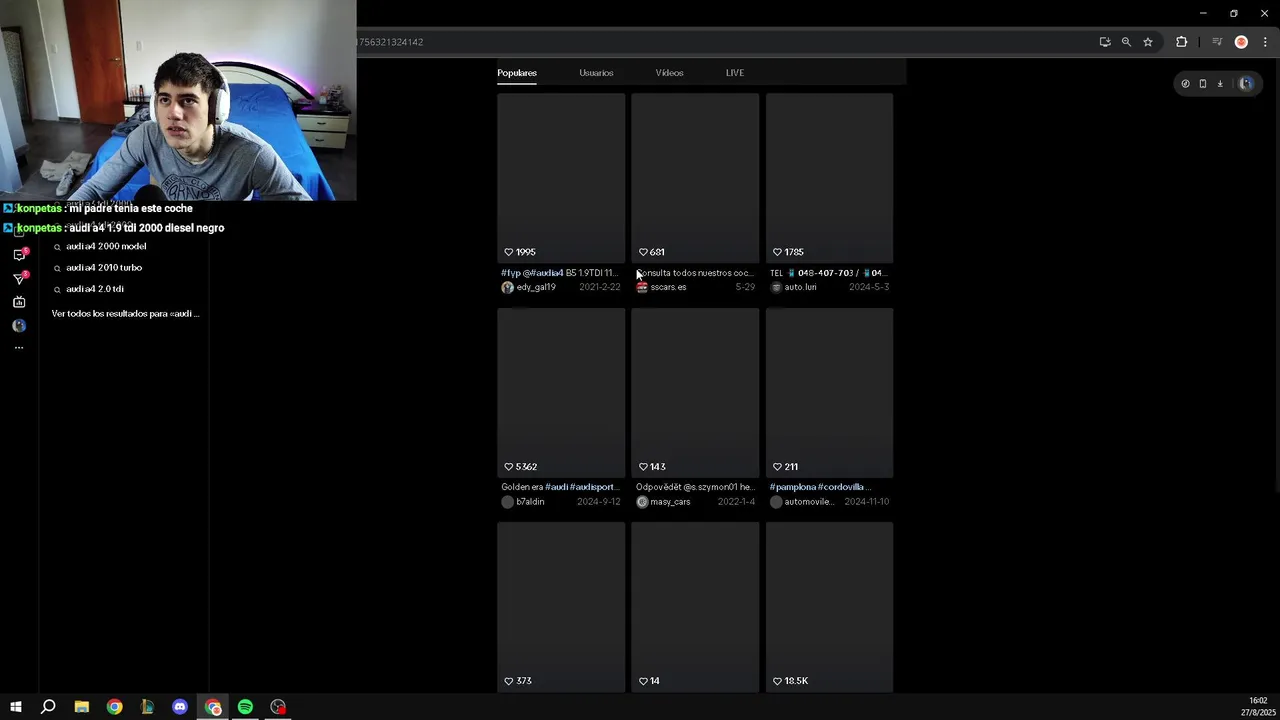
Task: Open sscars.es user profile link
Action: coord(668,287)
